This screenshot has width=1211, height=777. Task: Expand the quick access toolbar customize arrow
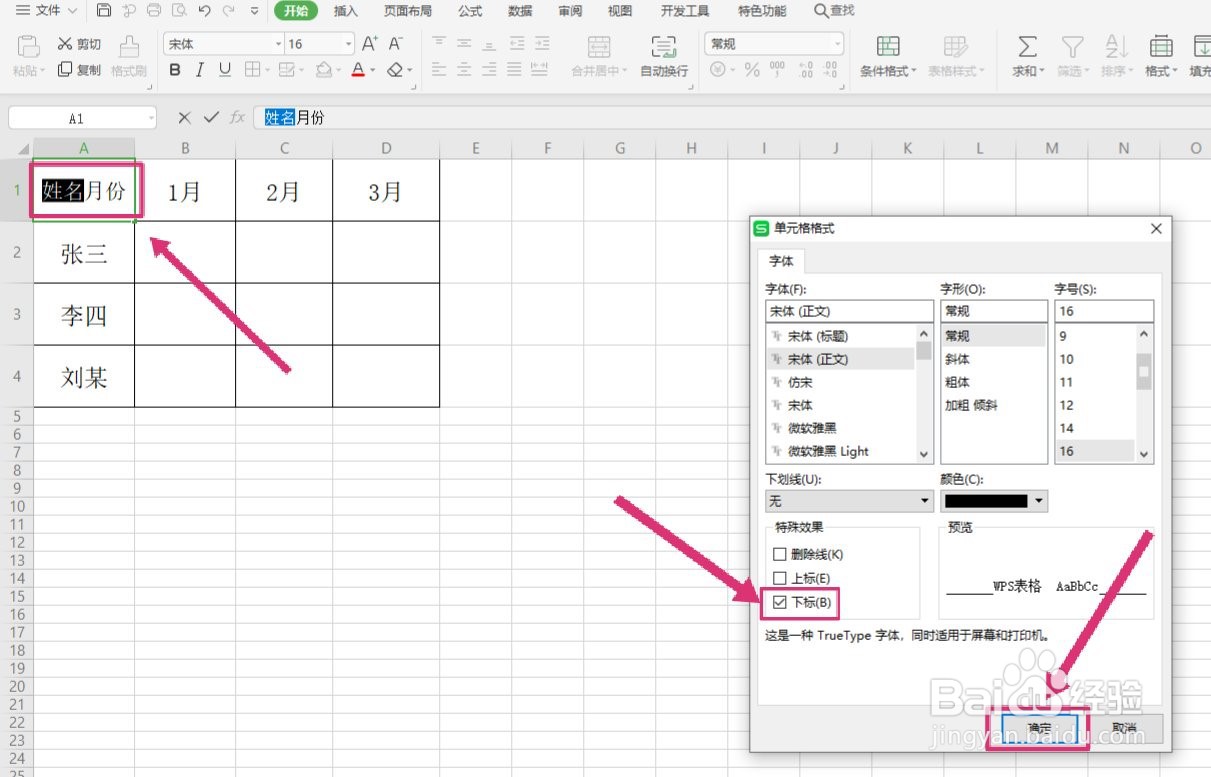tap(254, 11)
